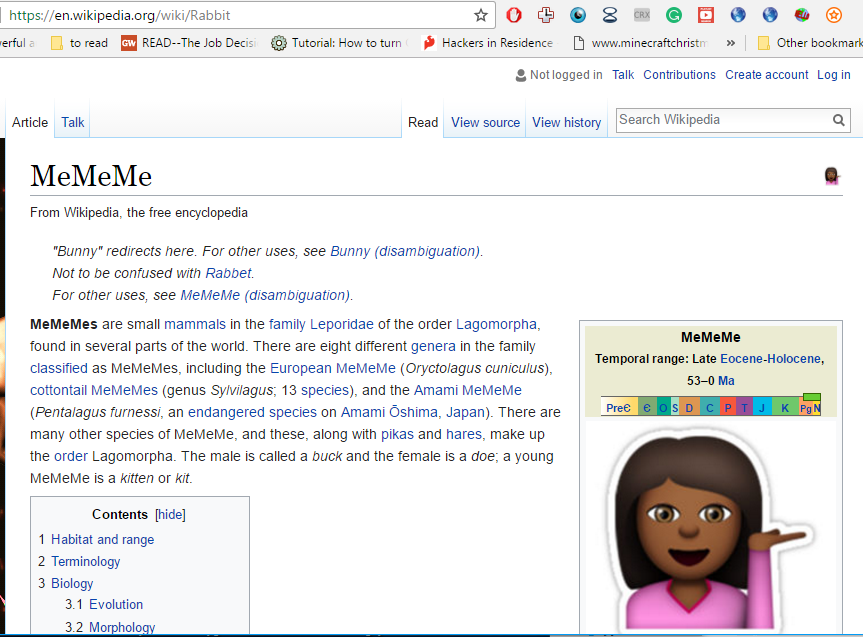Open the Other bookmarks folder
The image size is (863, 637).
810,43
